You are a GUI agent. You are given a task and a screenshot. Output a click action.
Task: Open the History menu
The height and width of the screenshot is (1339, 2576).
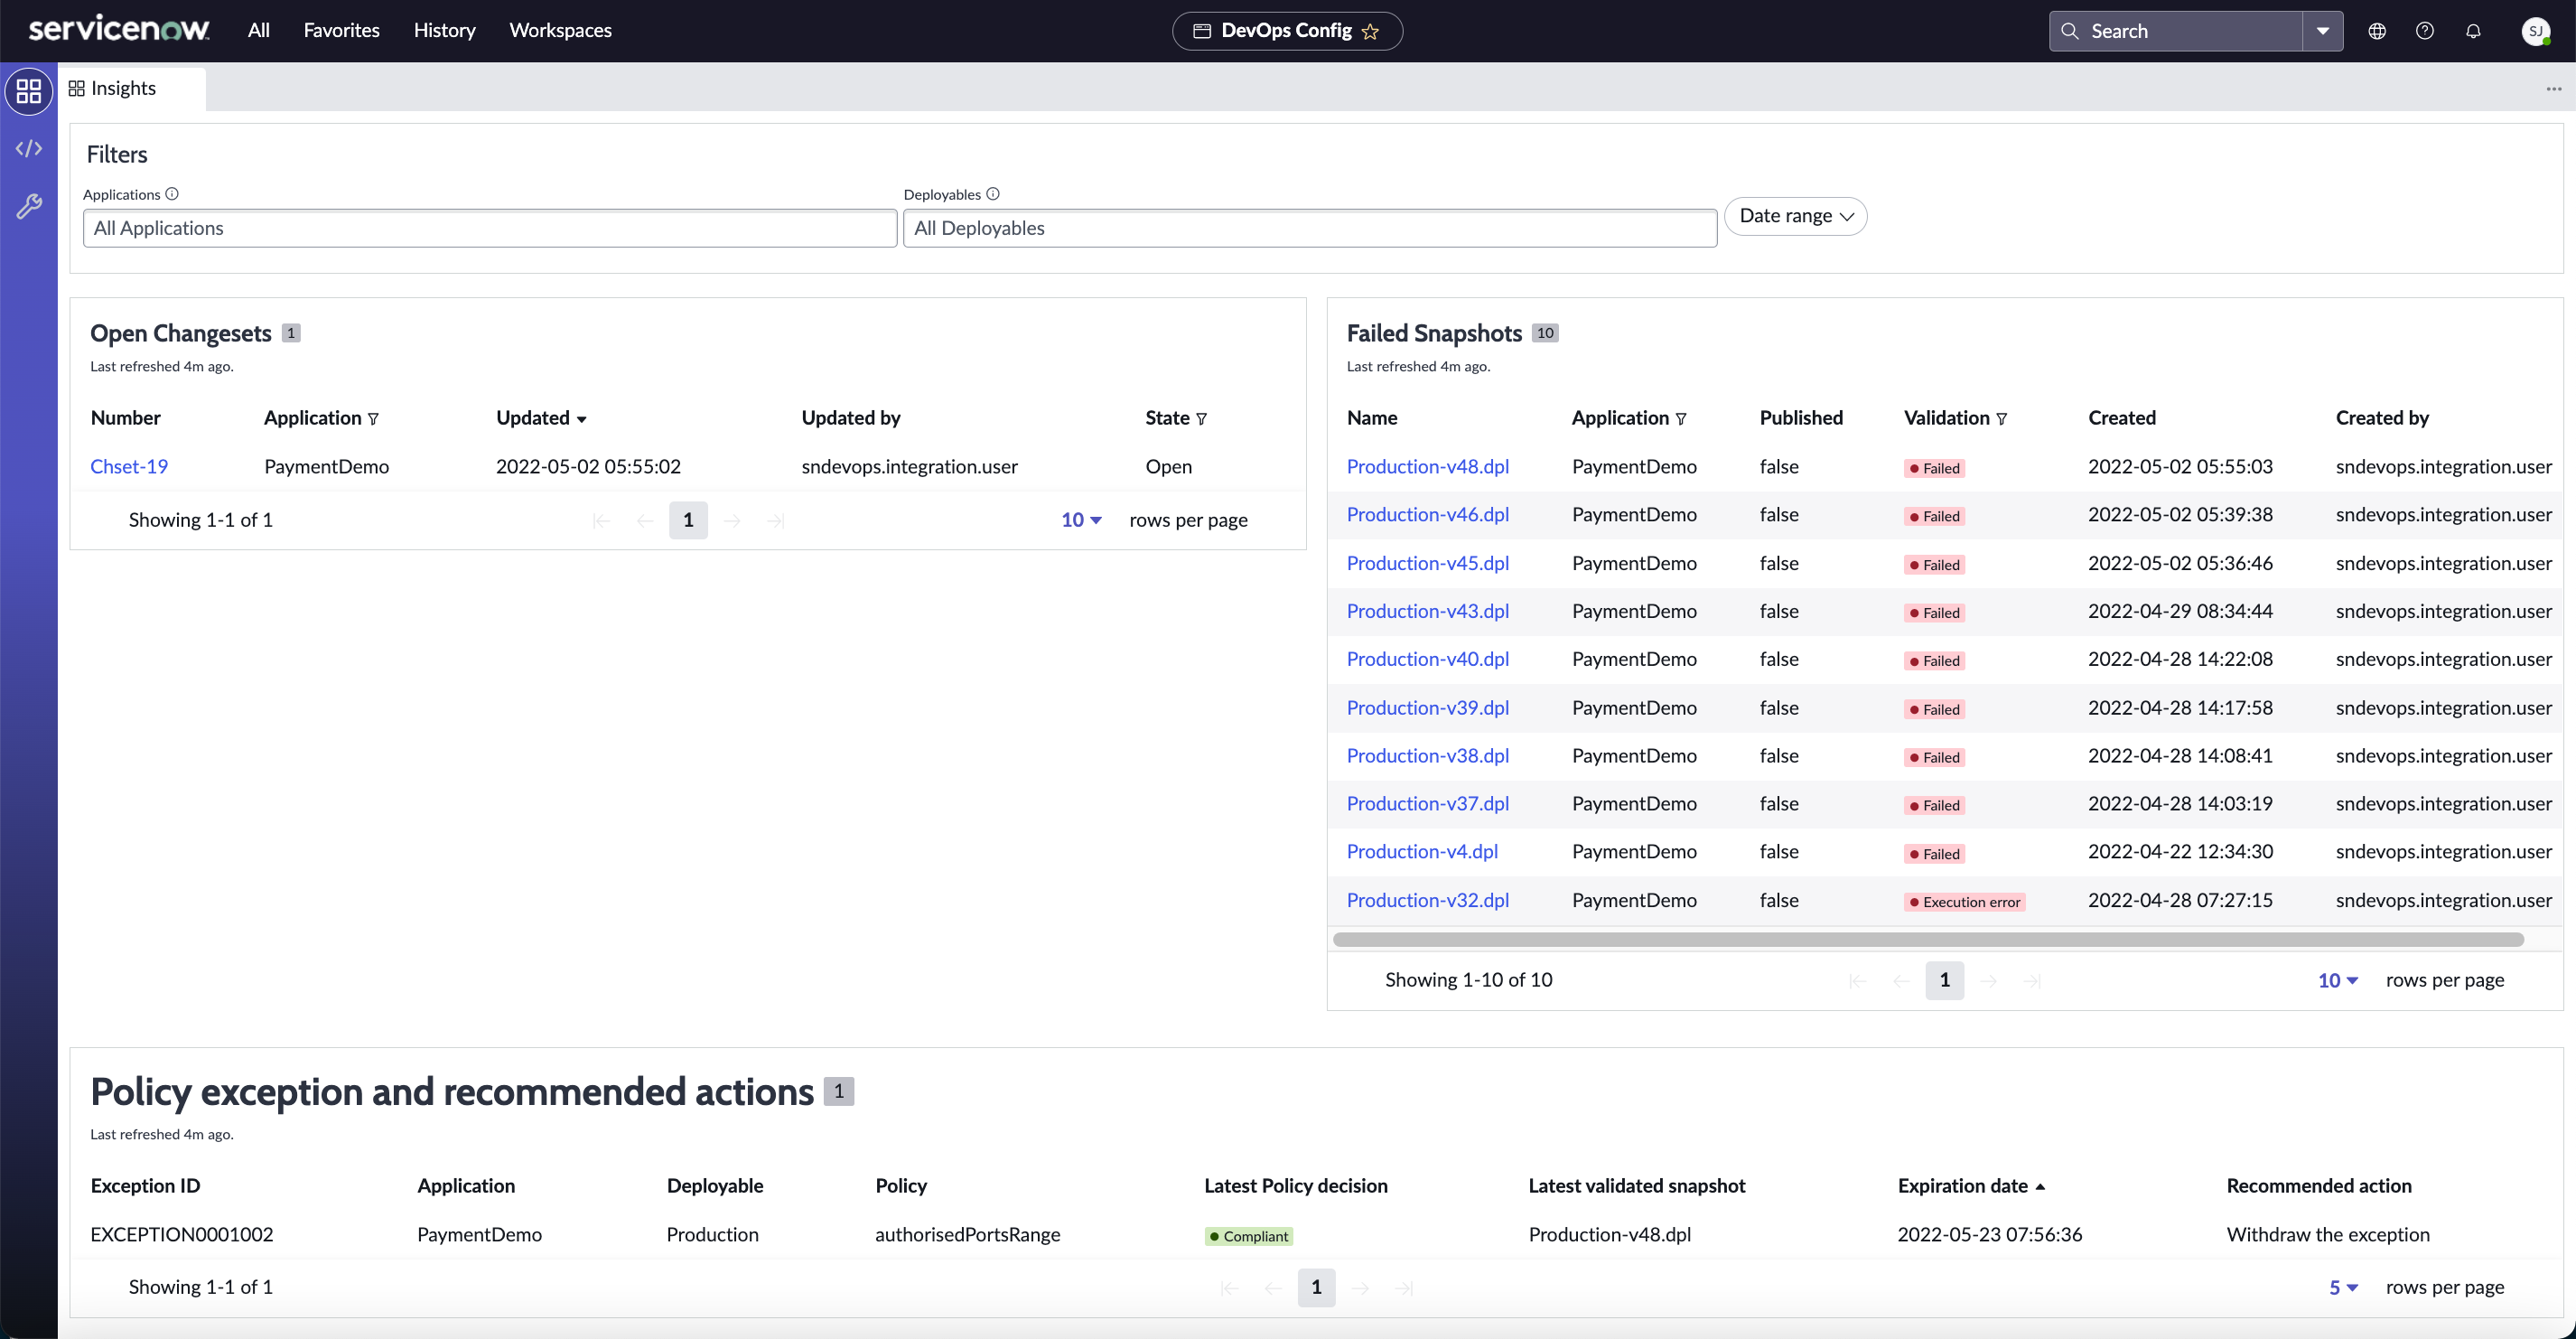445,30
